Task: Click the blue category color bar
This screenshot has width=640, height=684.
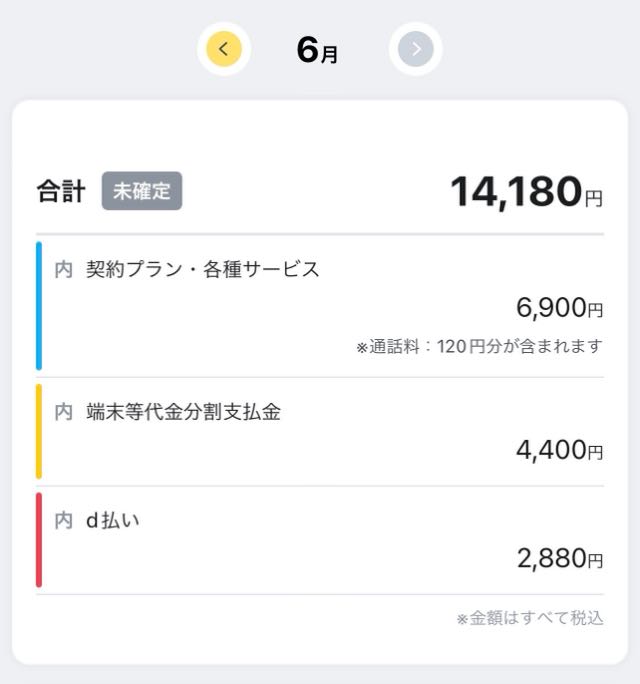Action: coord(39,306)
